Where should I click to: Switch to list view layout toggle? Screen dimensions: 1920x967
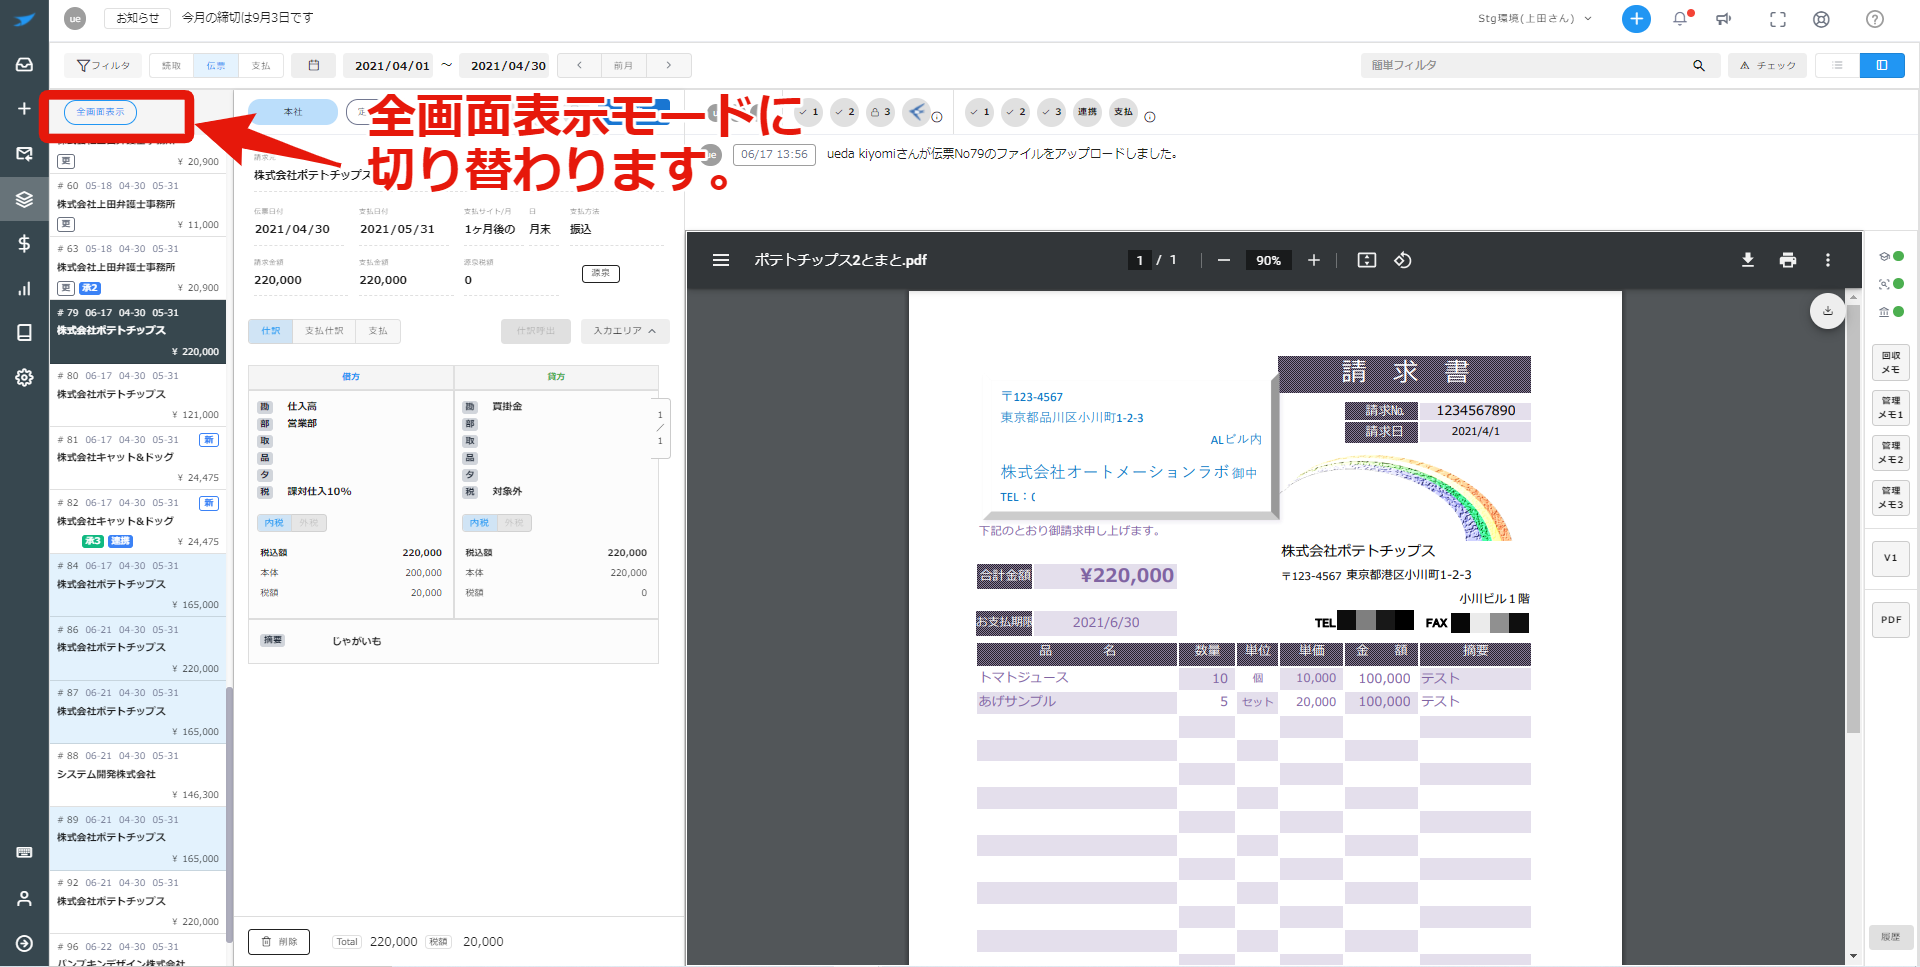(x=1838, y=66)
